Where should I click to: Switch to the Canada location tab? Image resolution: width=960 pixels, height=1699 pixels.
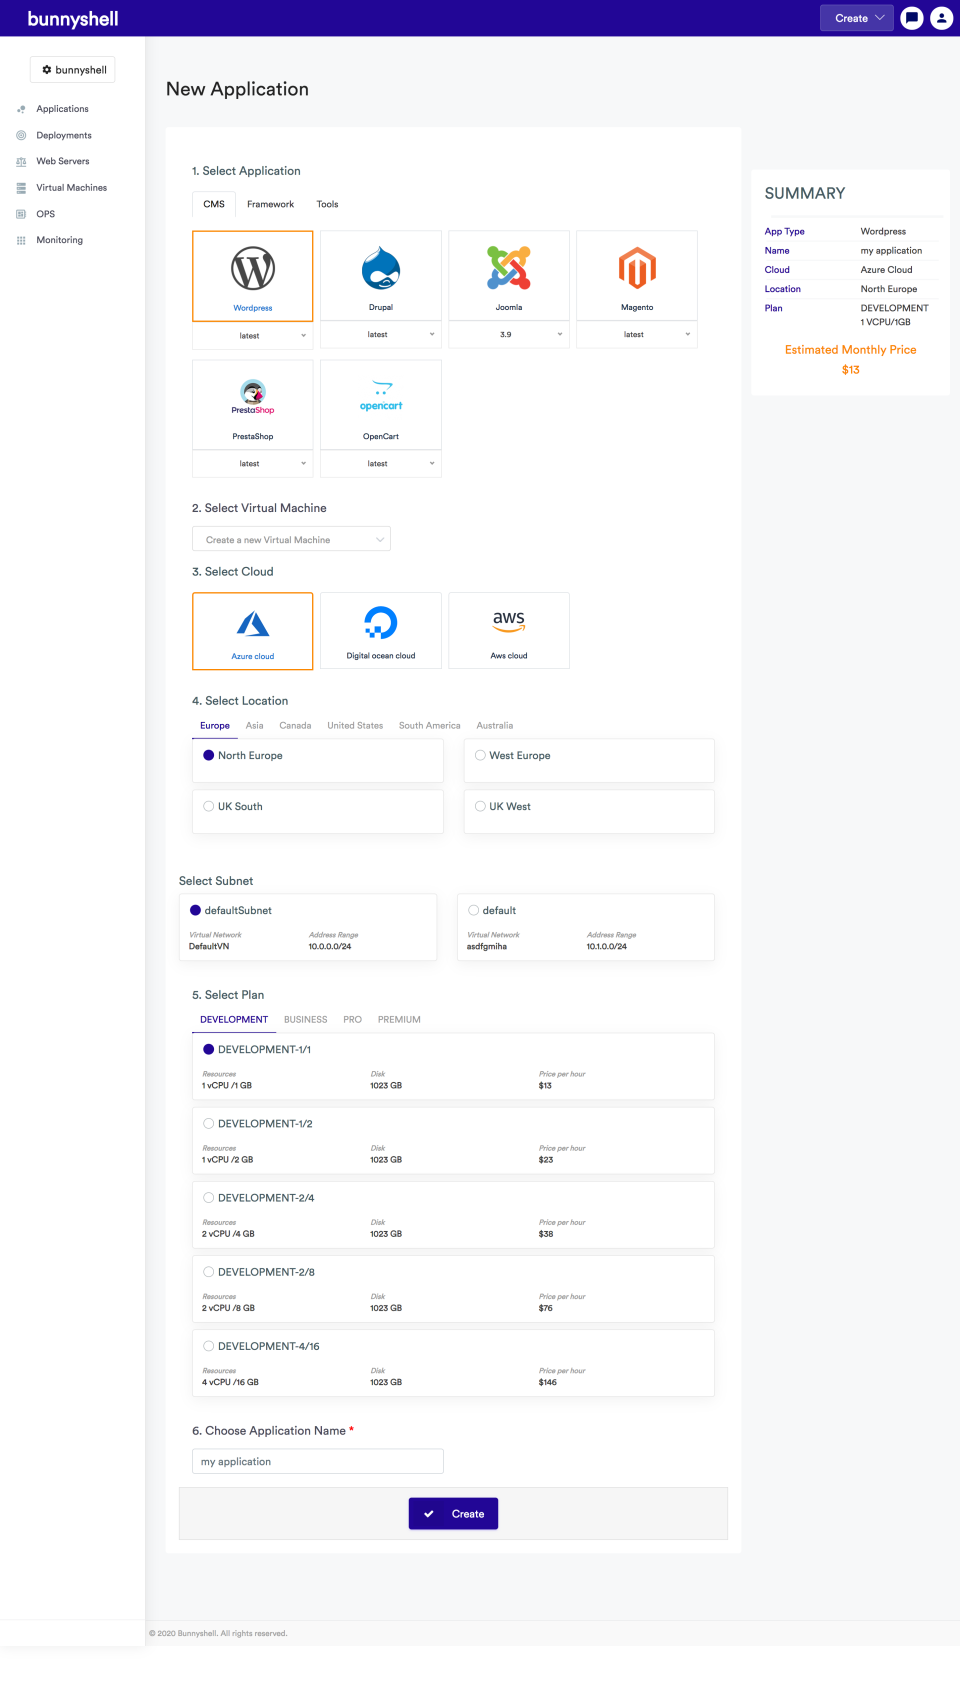click(295, 726)
